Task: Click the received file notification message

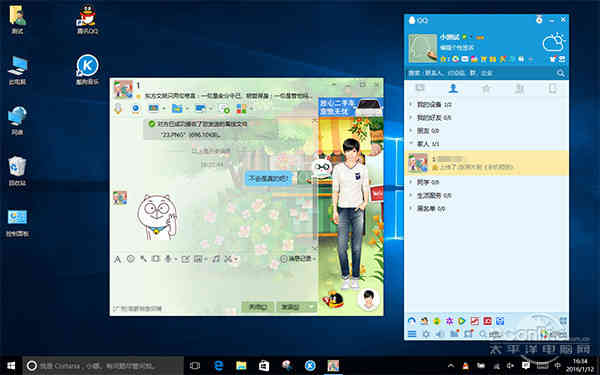Action: point(210,129)
